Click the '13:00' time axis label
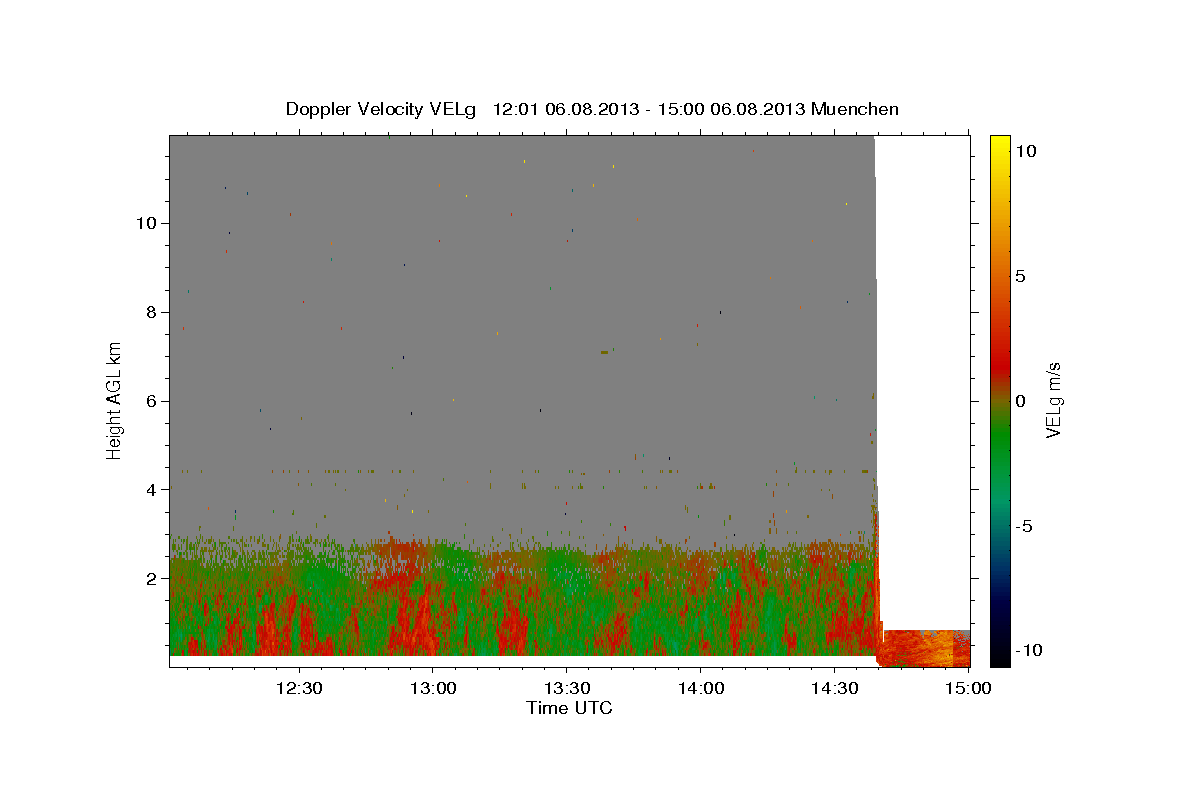The width and height of the screenshot is (1200, 800). [x=433, y=688]
